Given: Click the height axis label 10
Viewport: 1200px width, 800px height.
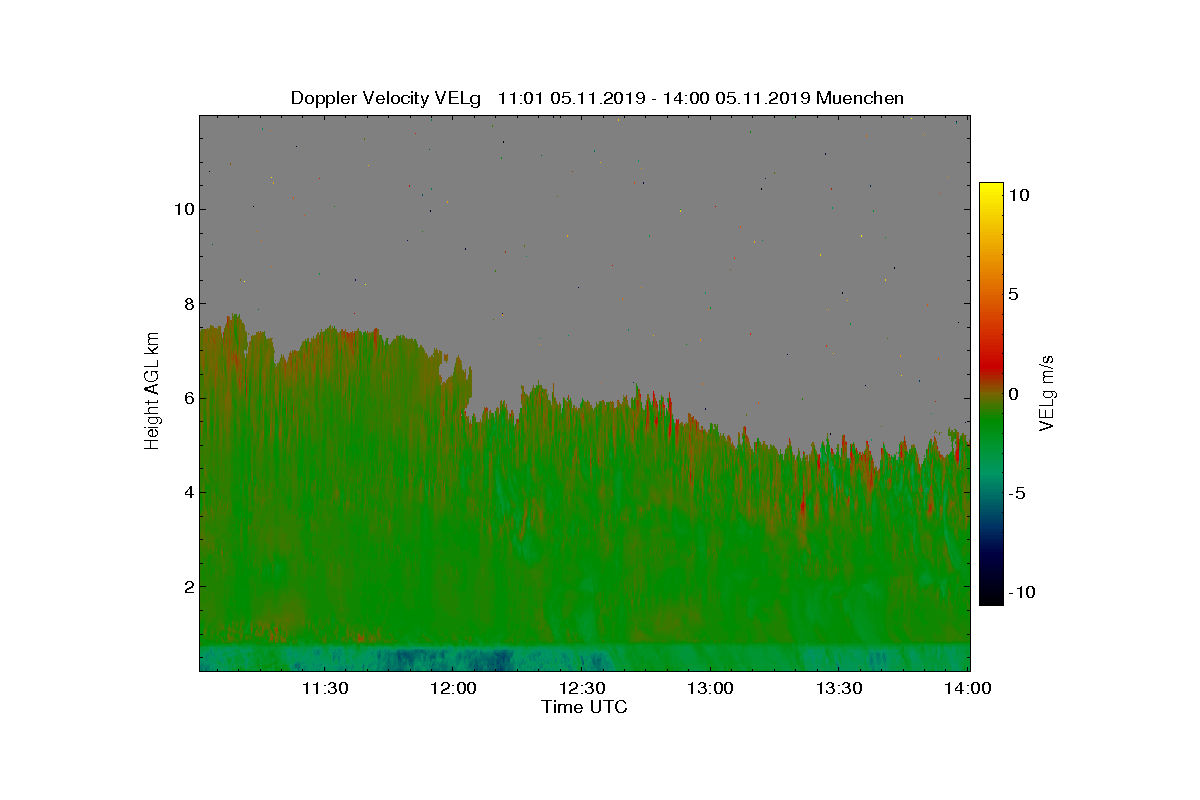Looking at the screenshot, I should pos(182,209).
